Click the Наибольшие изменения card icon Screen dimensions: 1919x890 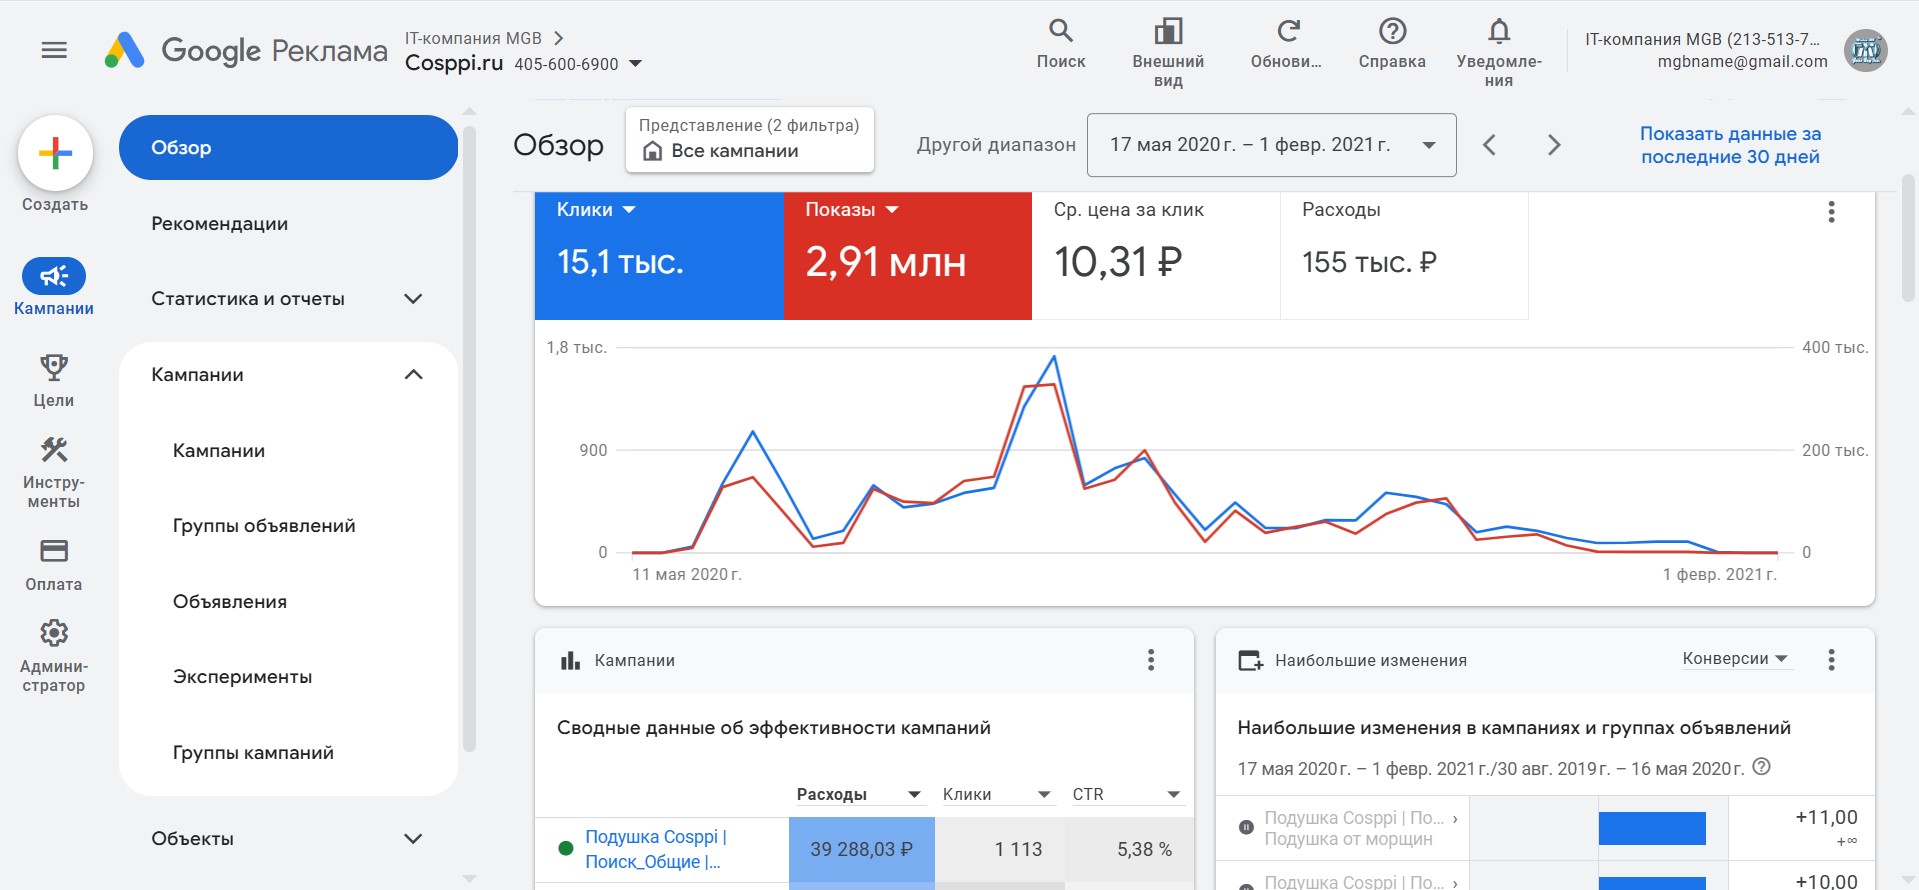coord(1250,660)
